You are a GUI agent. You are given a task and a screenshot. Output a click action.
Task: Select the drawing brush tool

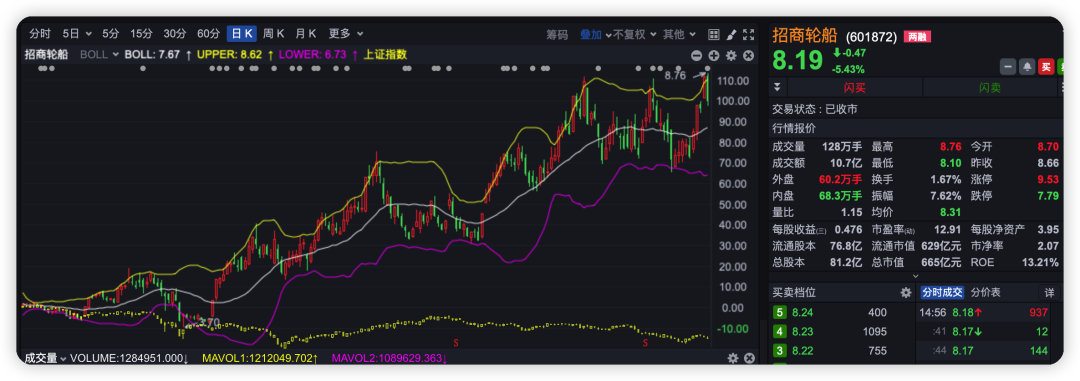pyautogui.click(x=731, y=34)
